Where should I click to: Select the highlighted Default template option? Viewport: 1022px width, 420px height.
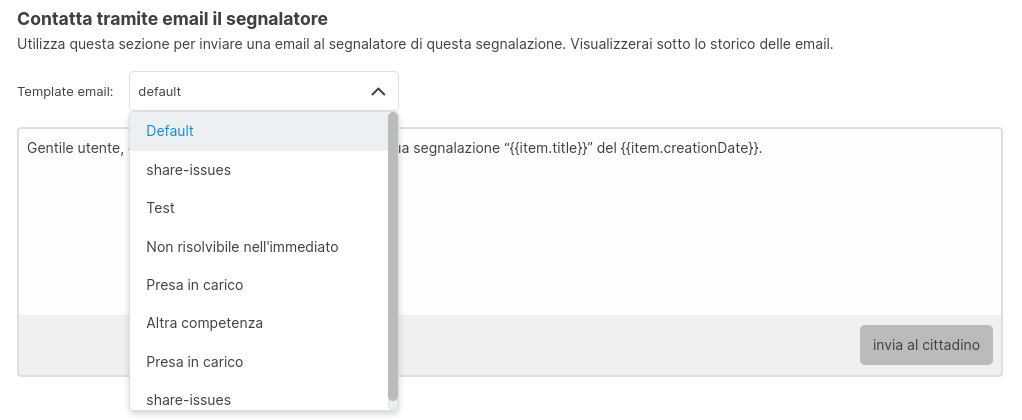(170, 131)
